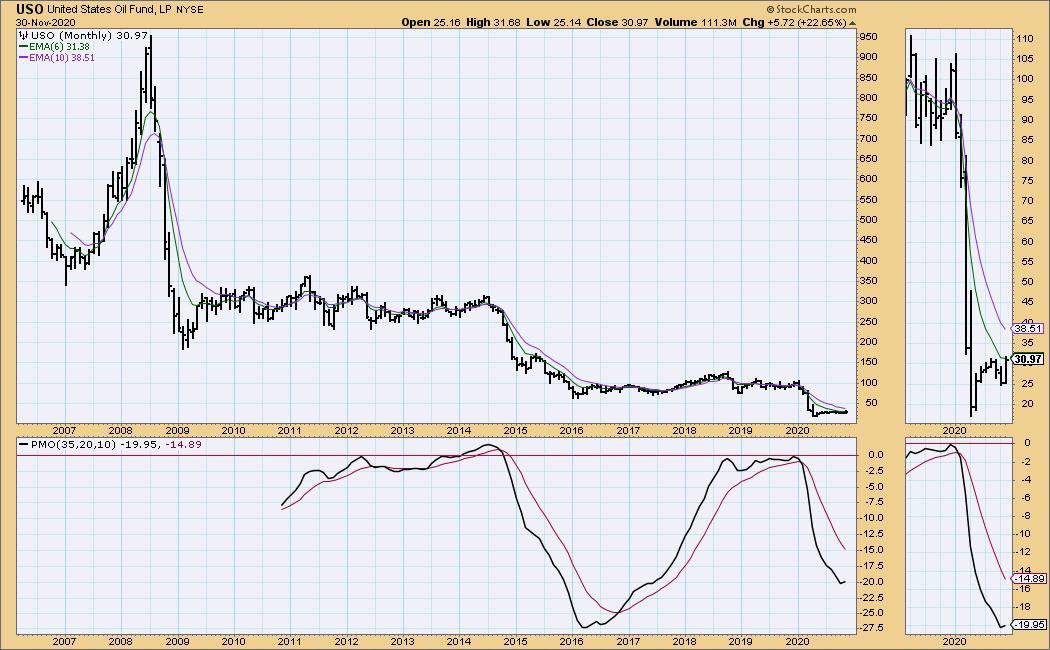The height and width of the screenshot is (650, 1050).
Task: Click the 2017 year label under PMO panel
Action: (x=628, y=641)
